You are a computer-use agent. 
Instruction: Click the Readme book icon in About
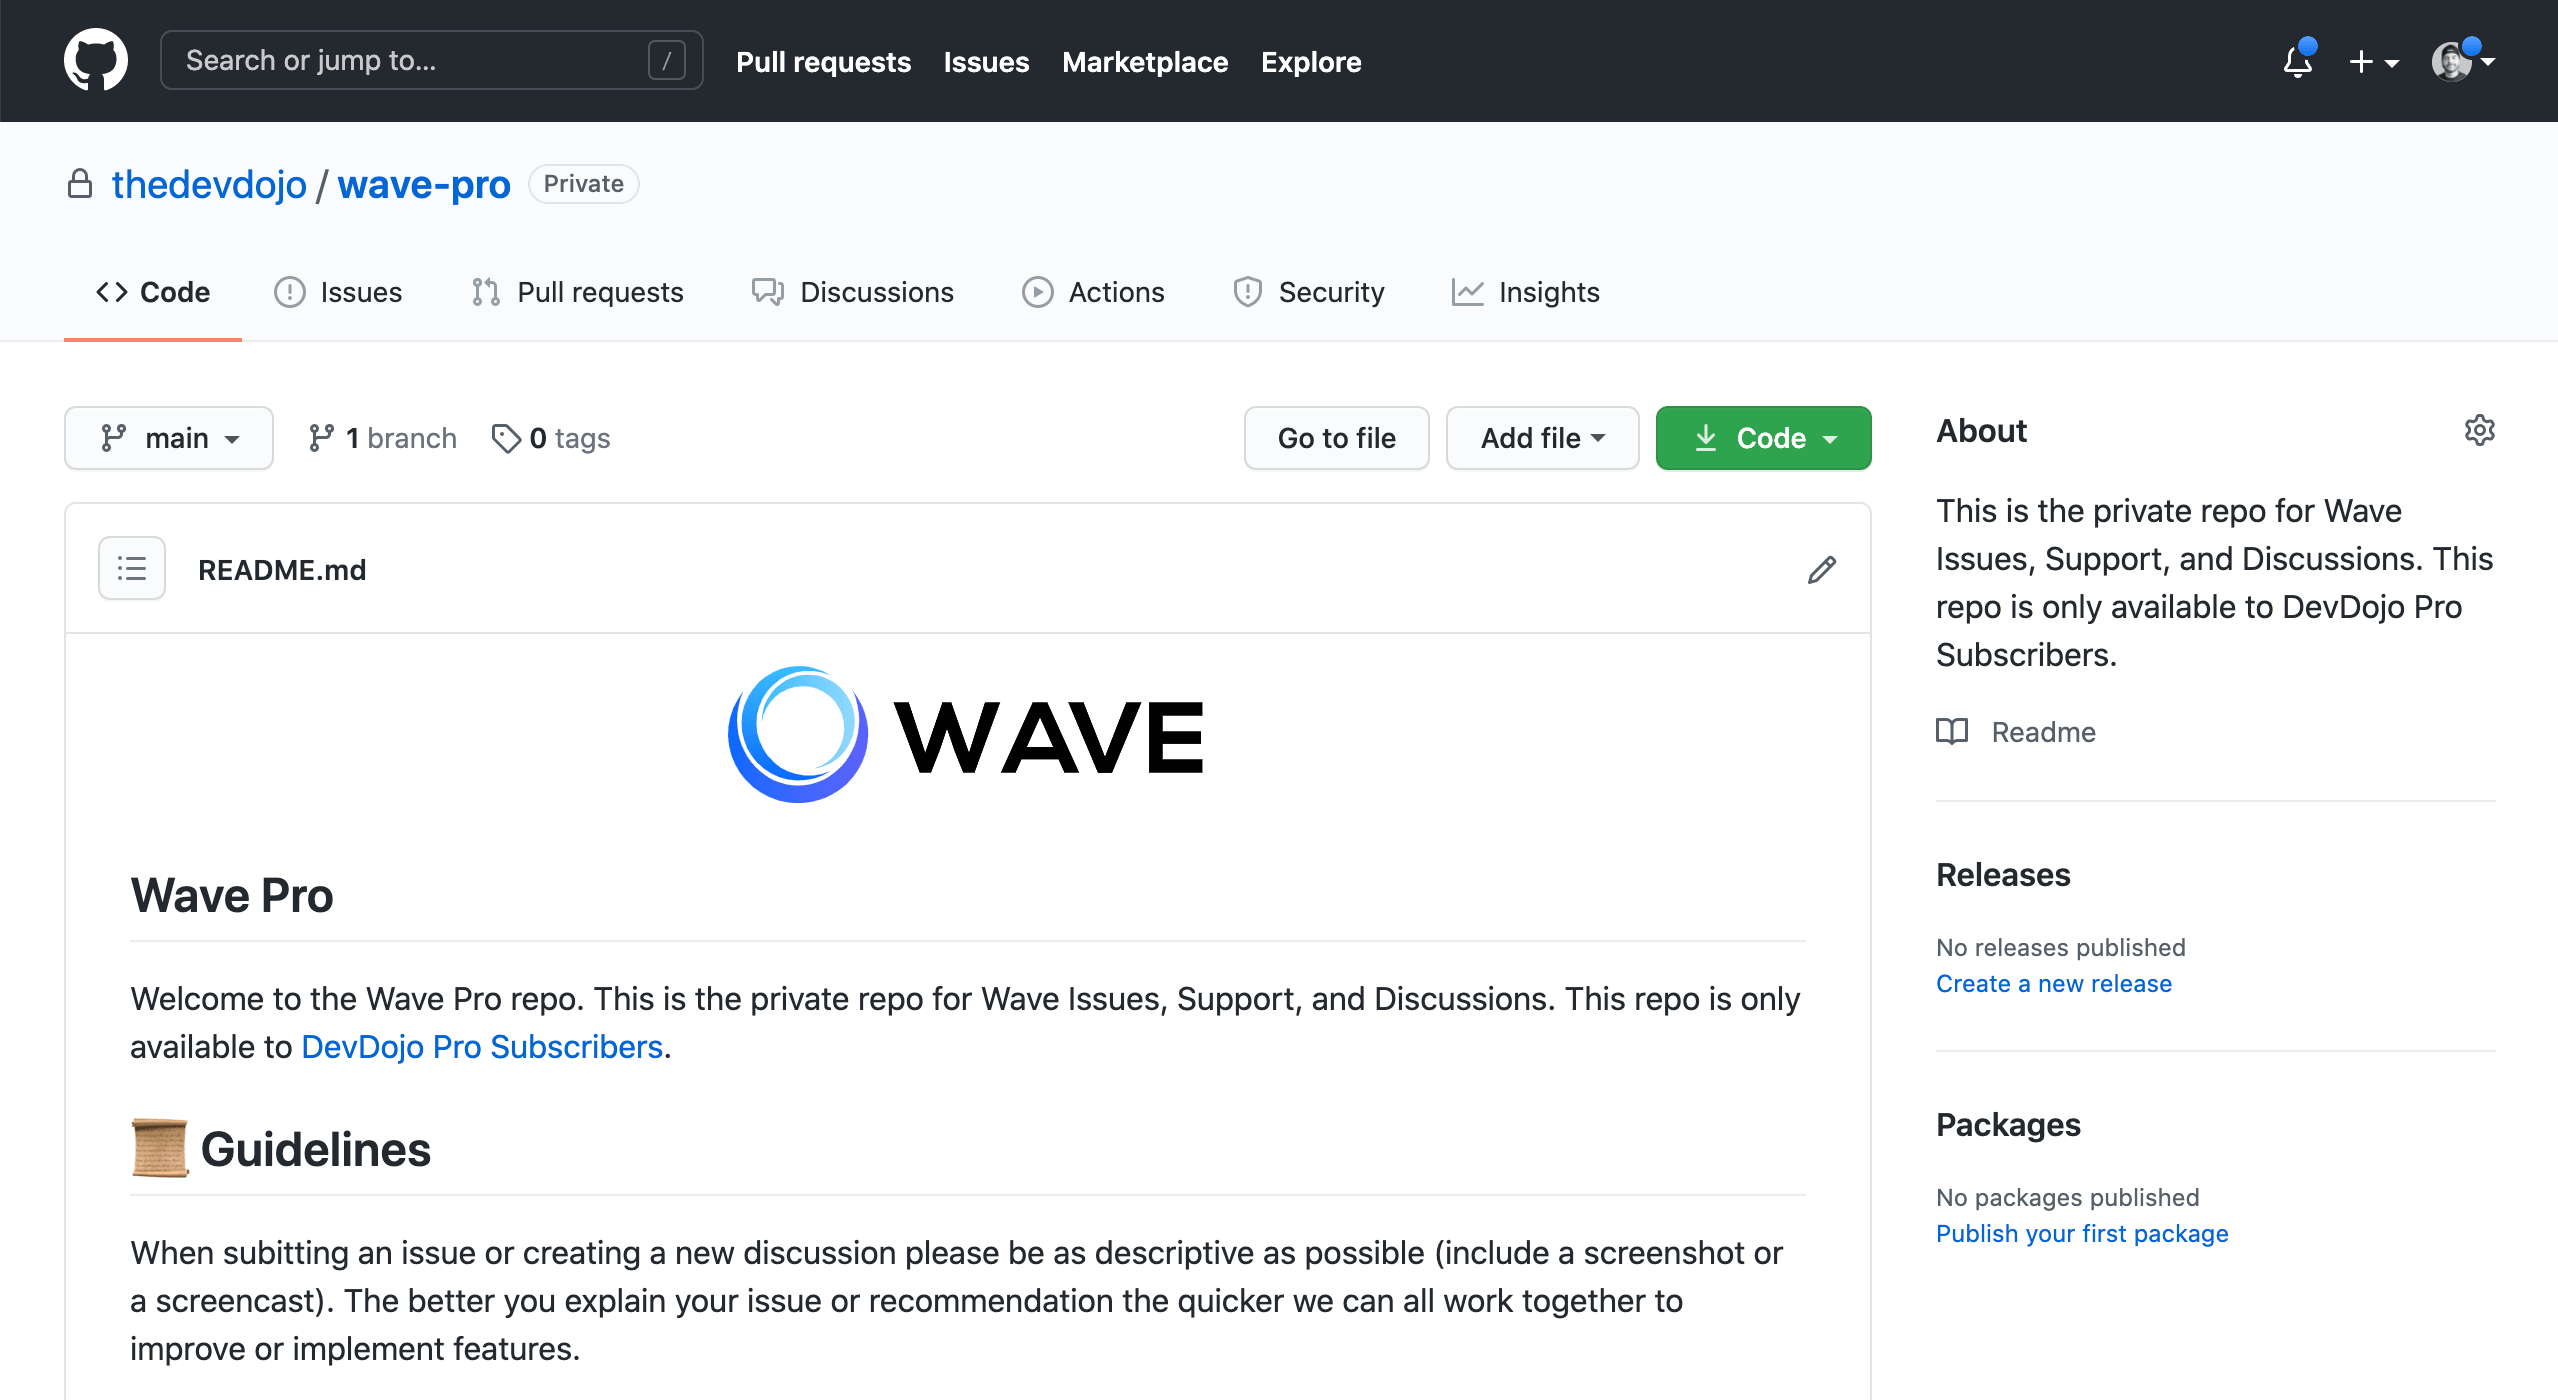(x=1951, y=731)
